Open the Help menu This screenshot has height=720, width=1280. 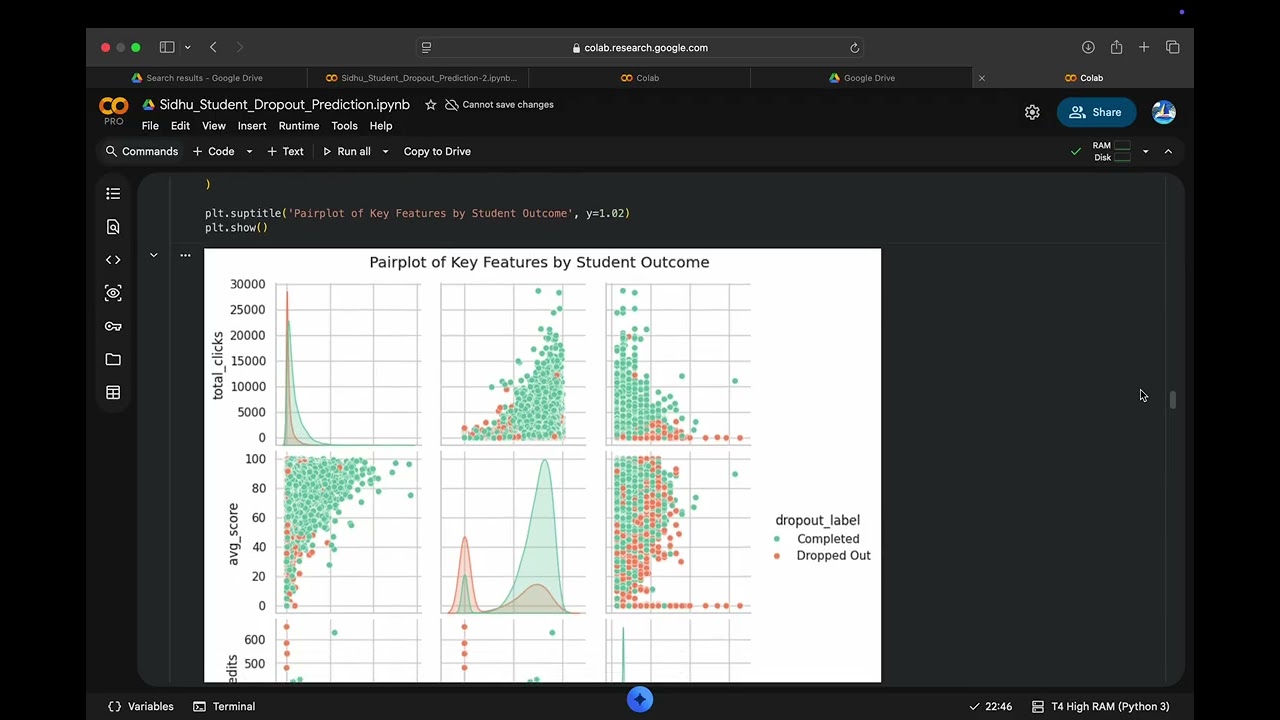coord(381,126)
